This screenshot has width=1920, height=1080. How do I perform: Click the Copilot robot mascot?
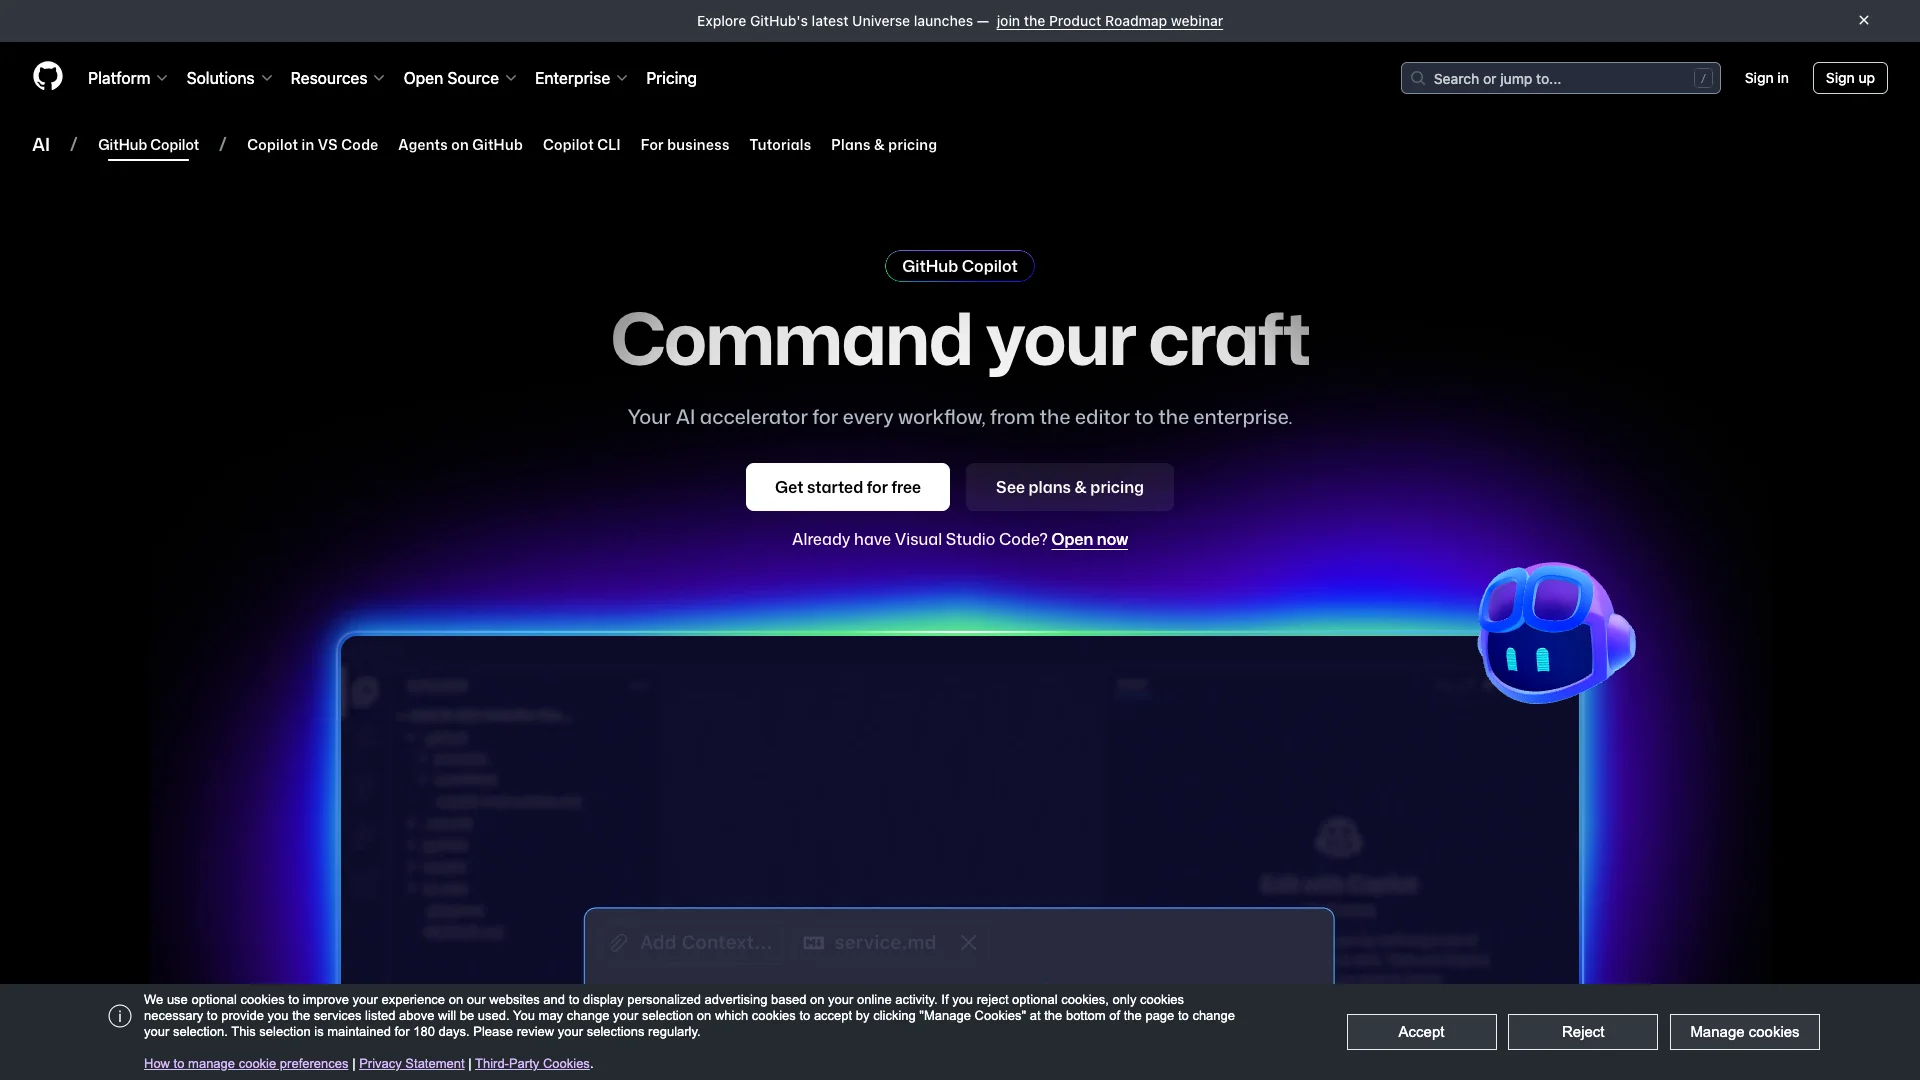point(1553,633)
